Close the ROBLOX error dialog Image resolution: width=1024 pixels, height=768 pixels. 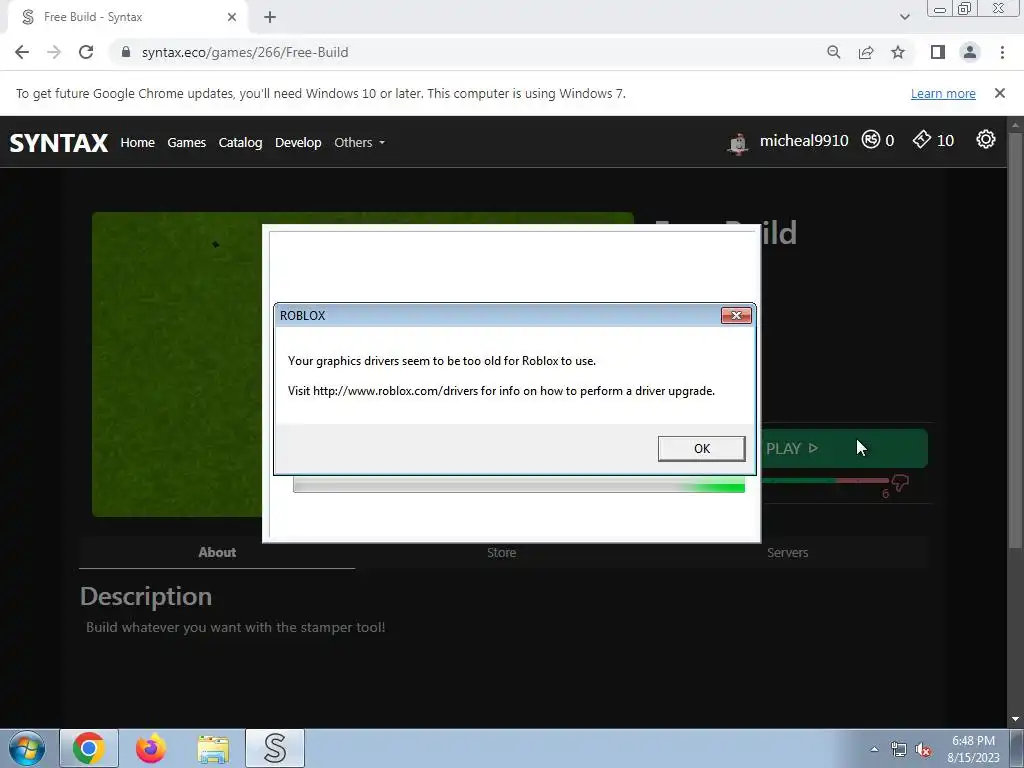click(736, 315)
